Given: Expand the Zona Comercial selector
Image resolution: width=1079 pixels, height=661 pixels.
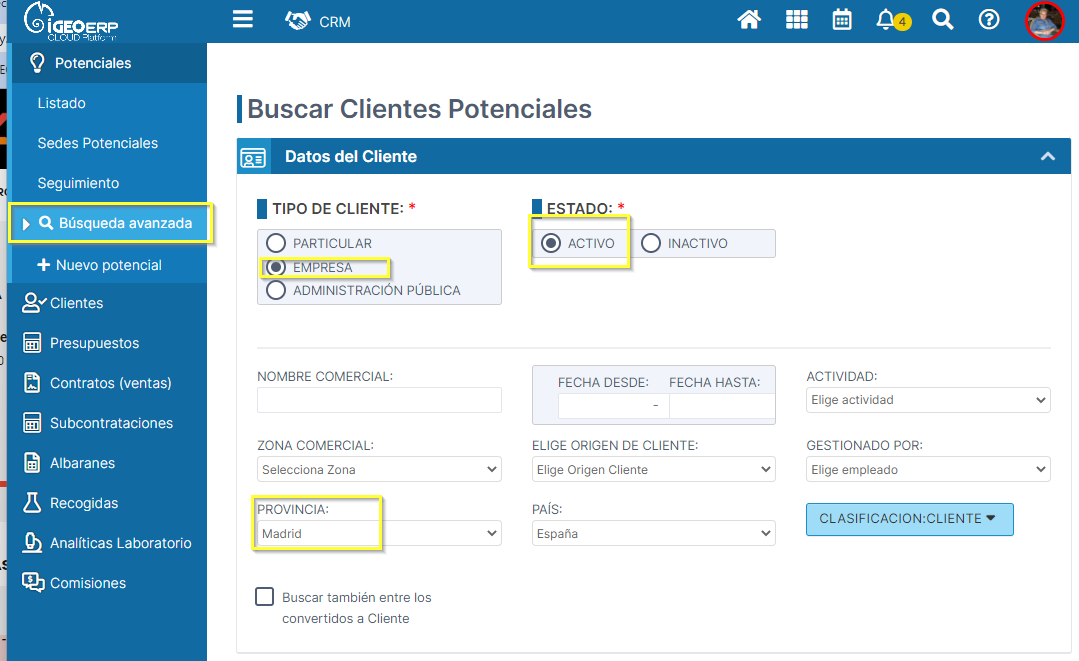Looking at the screenshot, I should click(379, 469).
